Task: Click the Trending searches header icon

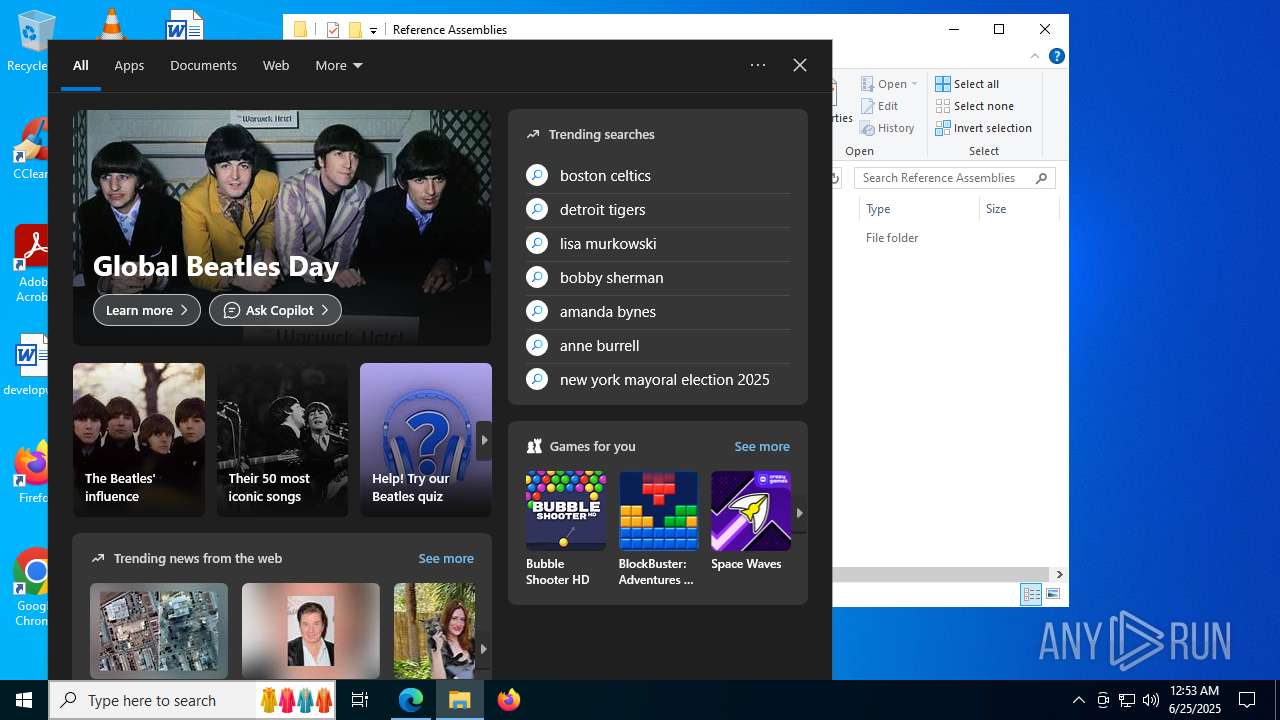Action: pyautogui.click(x=533, y=134)
